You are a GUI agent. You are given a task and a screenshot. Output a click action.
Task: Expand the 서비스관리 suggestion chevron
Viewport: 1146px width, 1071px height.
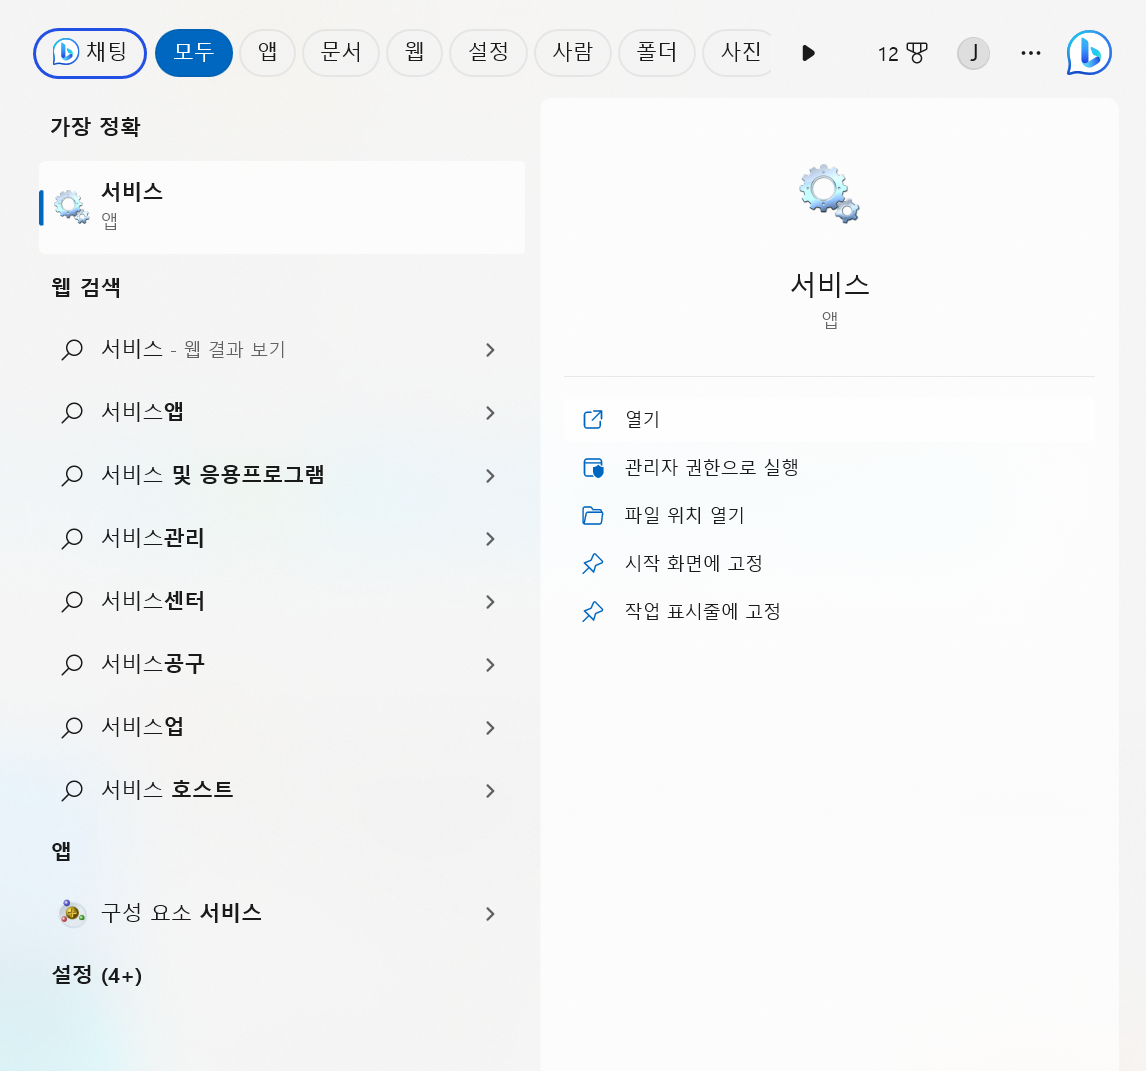(490, 539)
